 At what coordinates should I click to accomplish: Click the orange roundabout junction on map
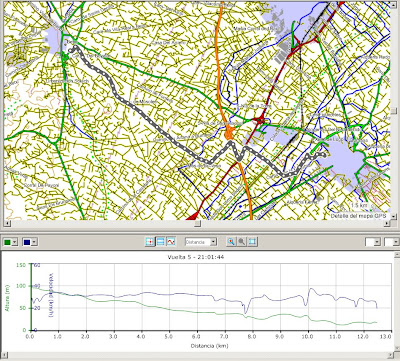tap(229, 134)
